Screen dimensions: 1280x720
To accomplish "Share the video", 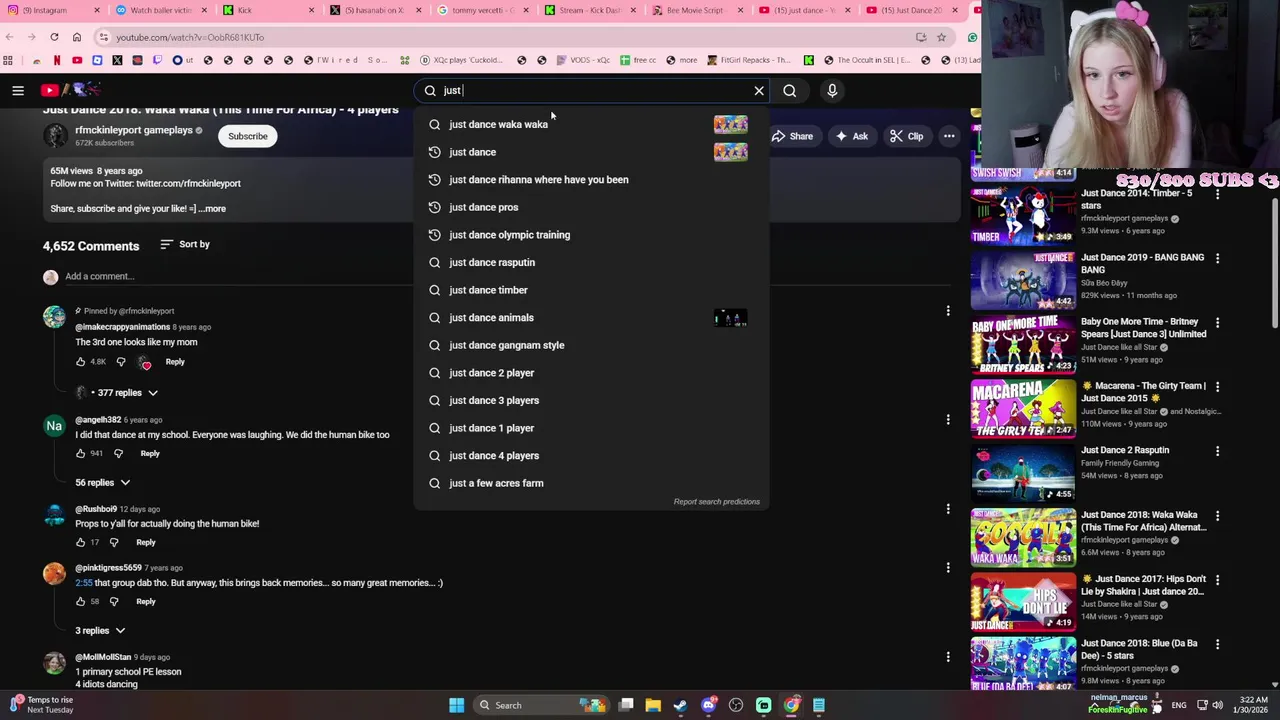I will tap(792, 136).
